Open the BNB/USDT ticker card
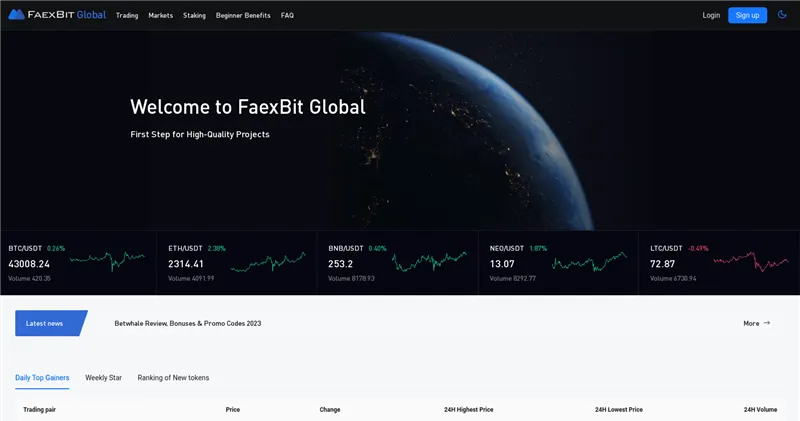Screen dimensions: 800x421 tap(397, 263)
